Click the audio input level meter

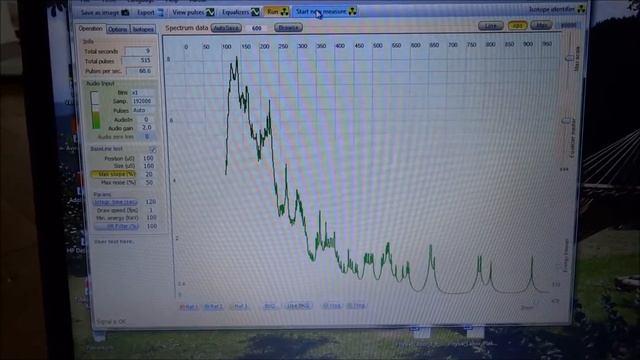tap(95, 110)
